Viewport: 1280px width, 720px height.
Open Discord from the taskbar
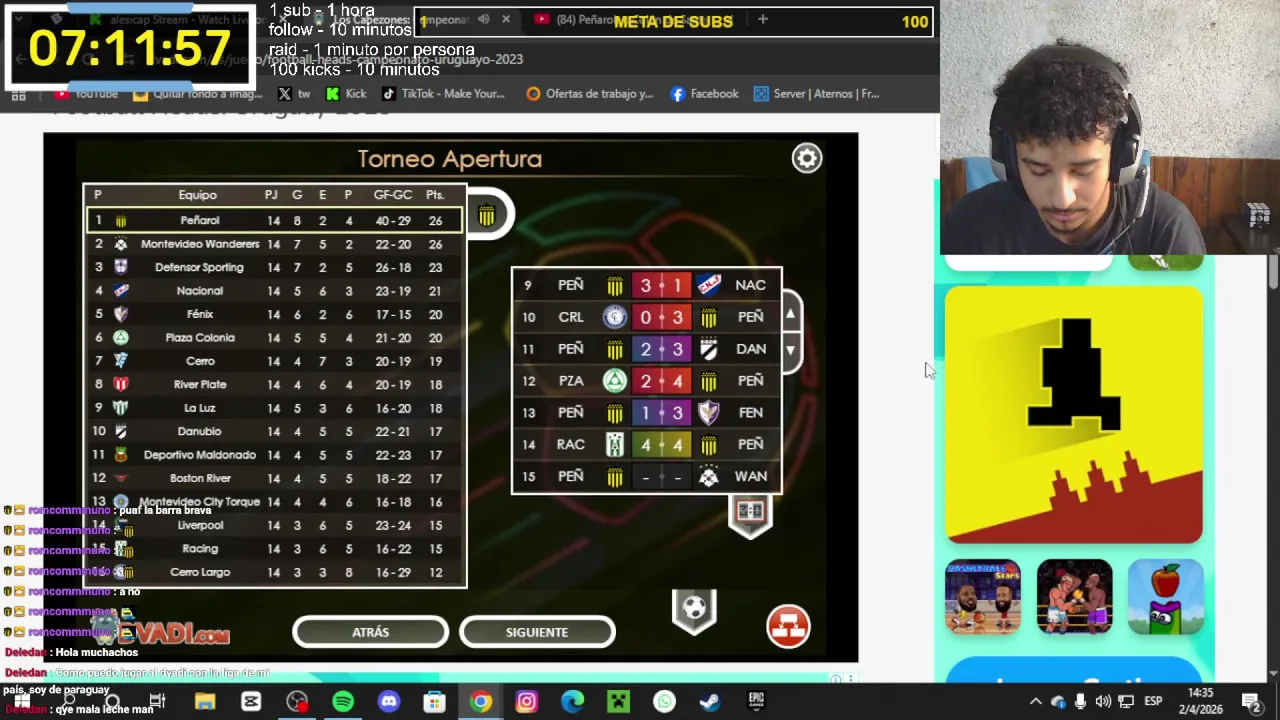[389, 702]
